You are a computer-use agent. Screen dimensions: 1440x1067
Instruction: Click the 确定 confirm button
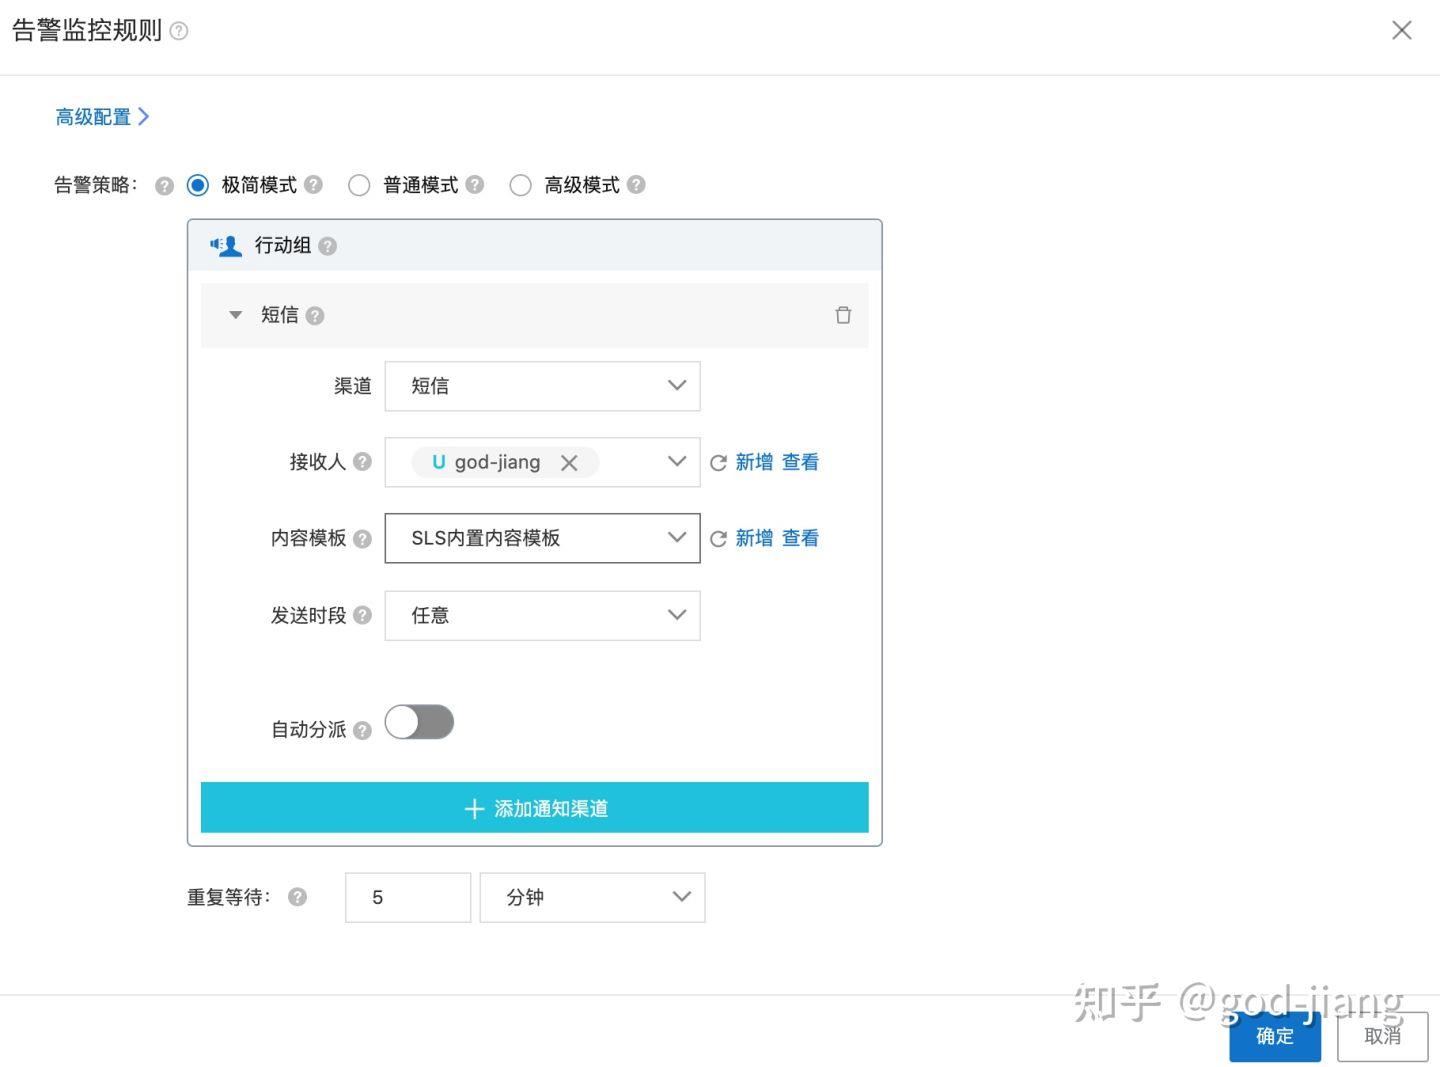(1275, 1036)
